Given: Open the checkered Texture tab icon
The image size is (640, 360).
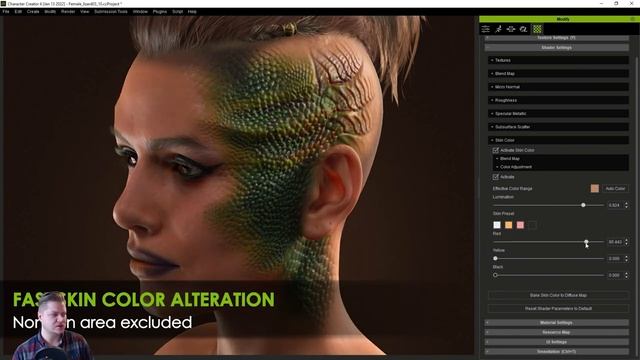Looking at the screenshot, I should coord(537,29).
